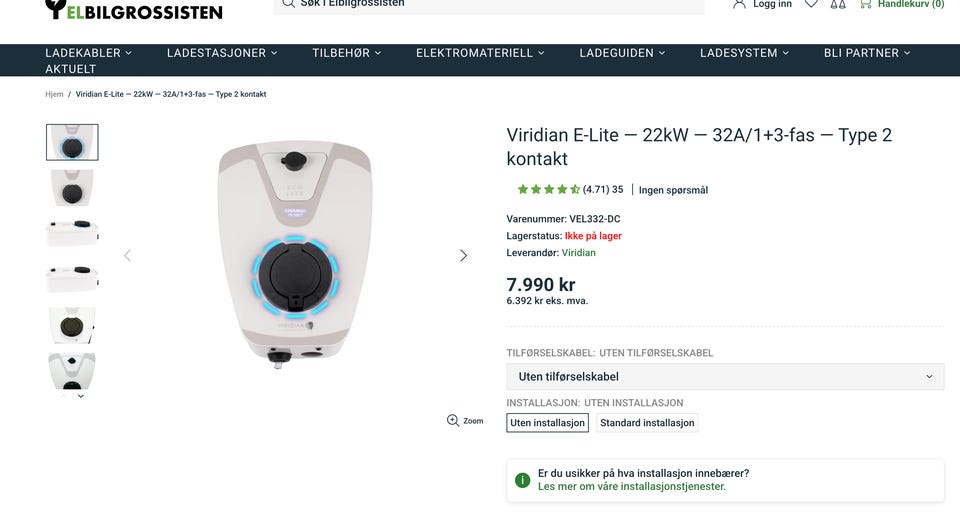The image size is (960, 513).
Task: Click the search magnifier icon
Action: [x=288, y=4]
